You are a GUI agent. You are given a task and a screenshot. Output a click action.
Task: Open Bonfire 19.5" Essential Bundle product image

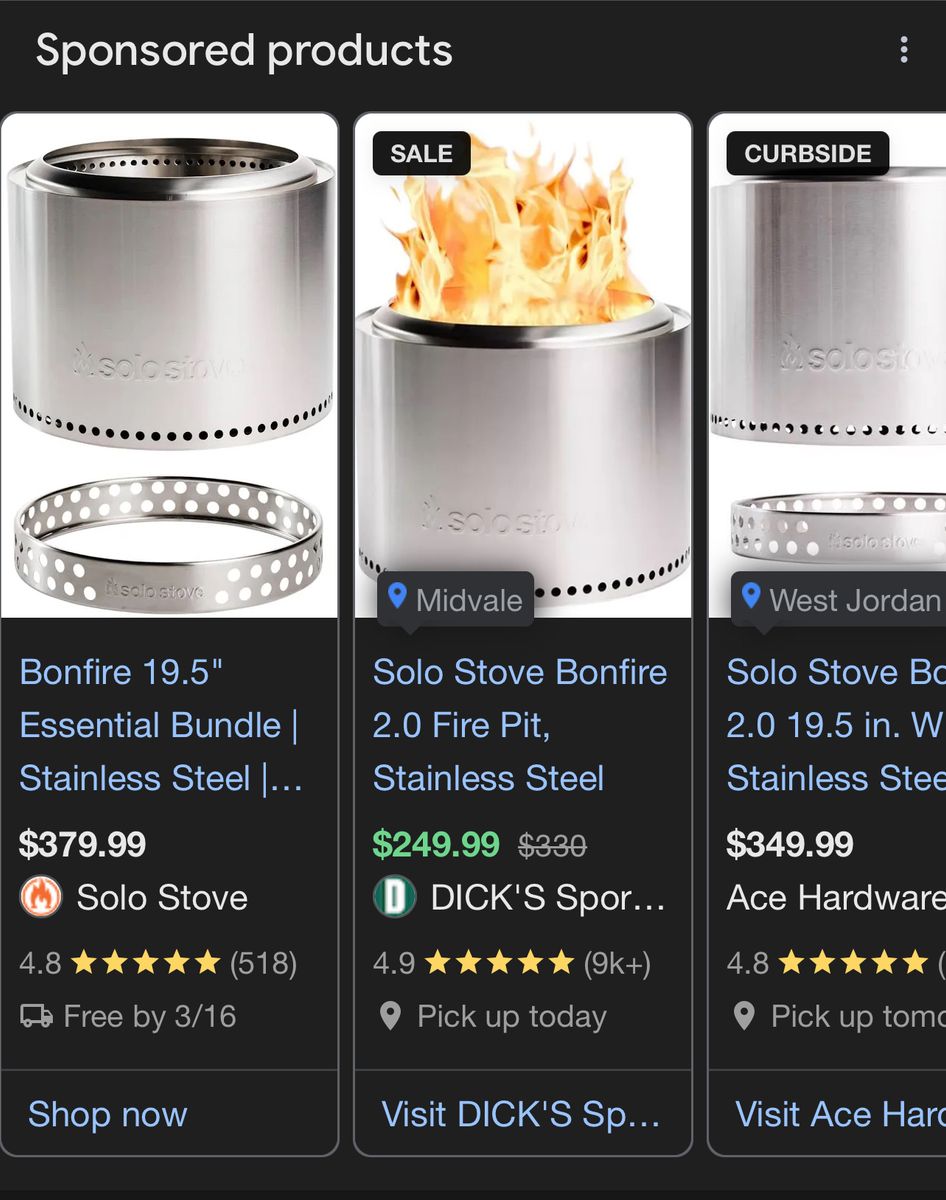click(169, 365)
